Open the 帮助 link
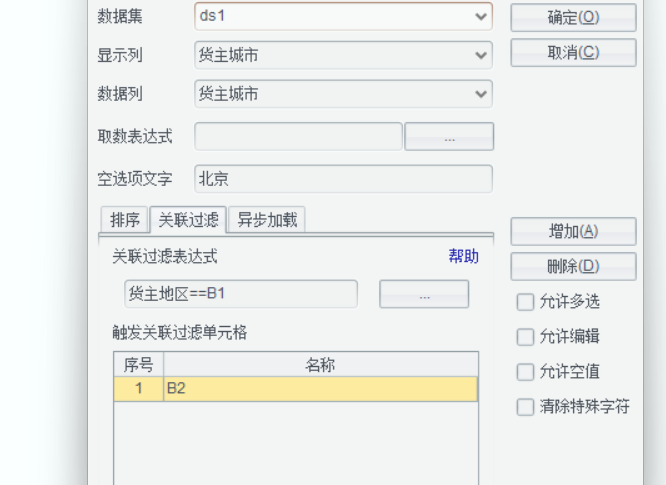This screenshot has height=485, width=666. 463,257
